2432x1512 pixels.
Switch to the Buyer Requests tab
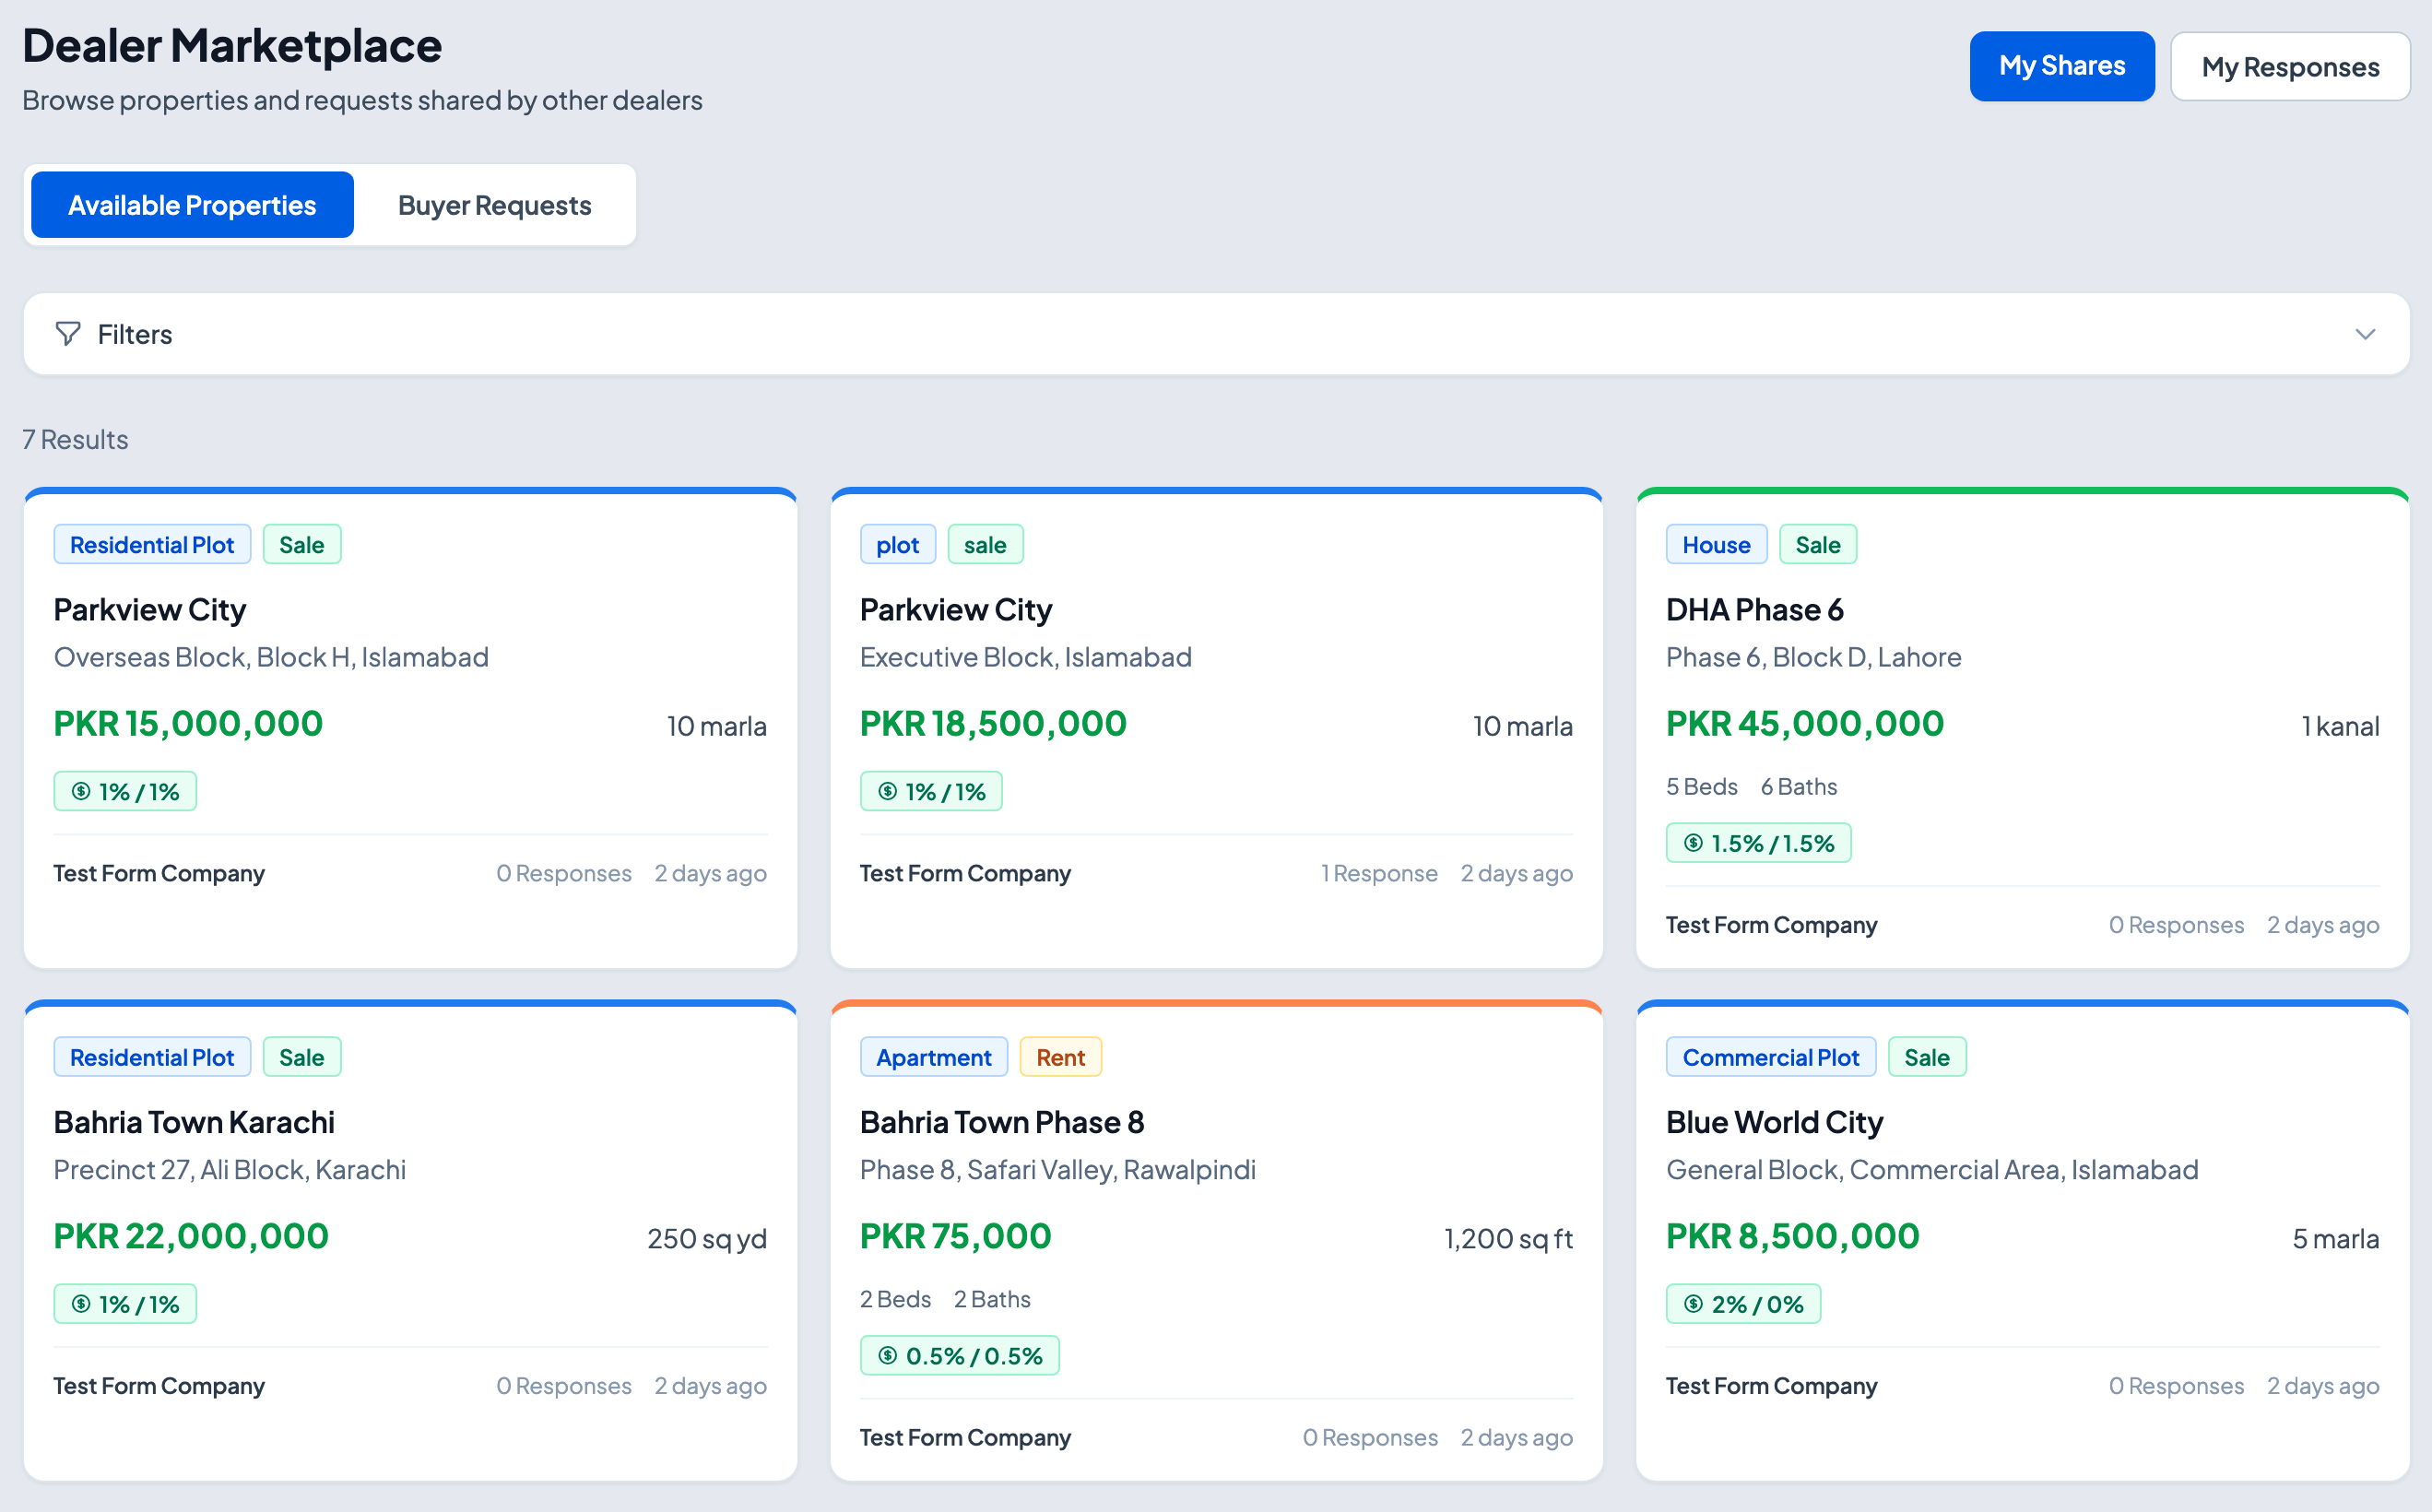point(494,205)
